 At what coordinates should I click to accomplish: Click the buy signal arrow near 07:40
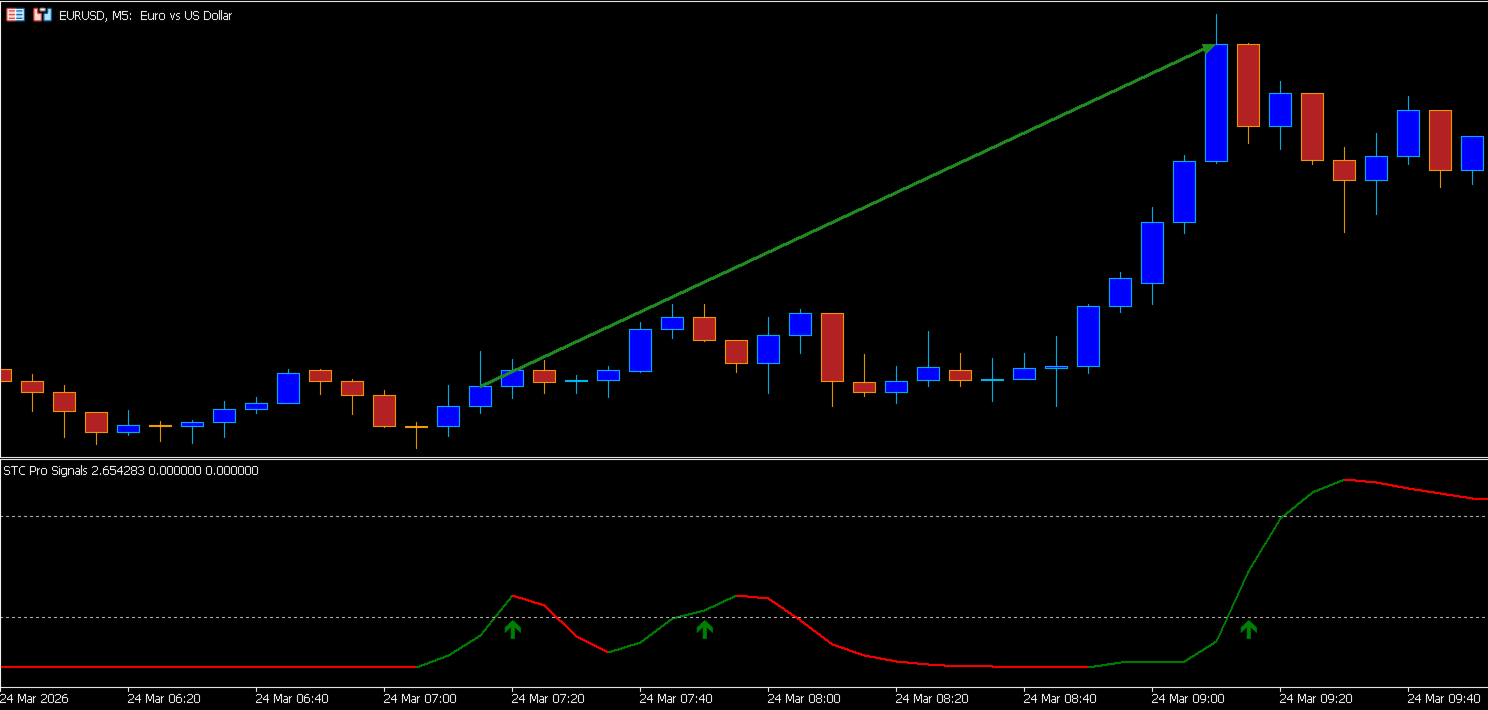(705, 629)
